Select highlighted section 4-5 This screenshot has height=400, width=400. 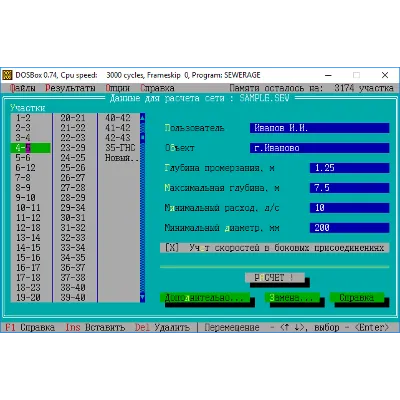[x=31, y=148]
